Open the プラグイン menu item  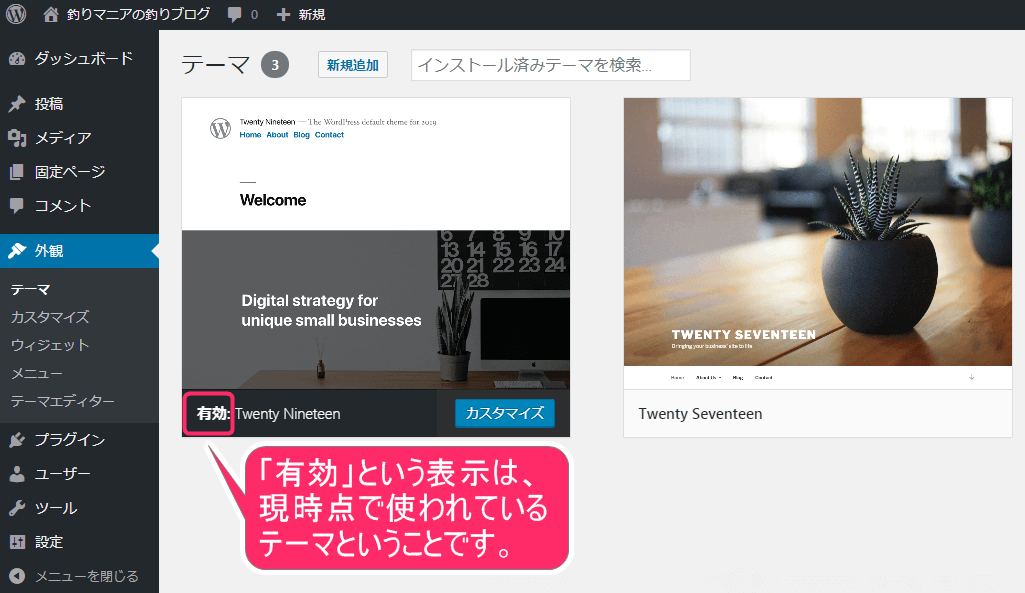pos(69,440)
